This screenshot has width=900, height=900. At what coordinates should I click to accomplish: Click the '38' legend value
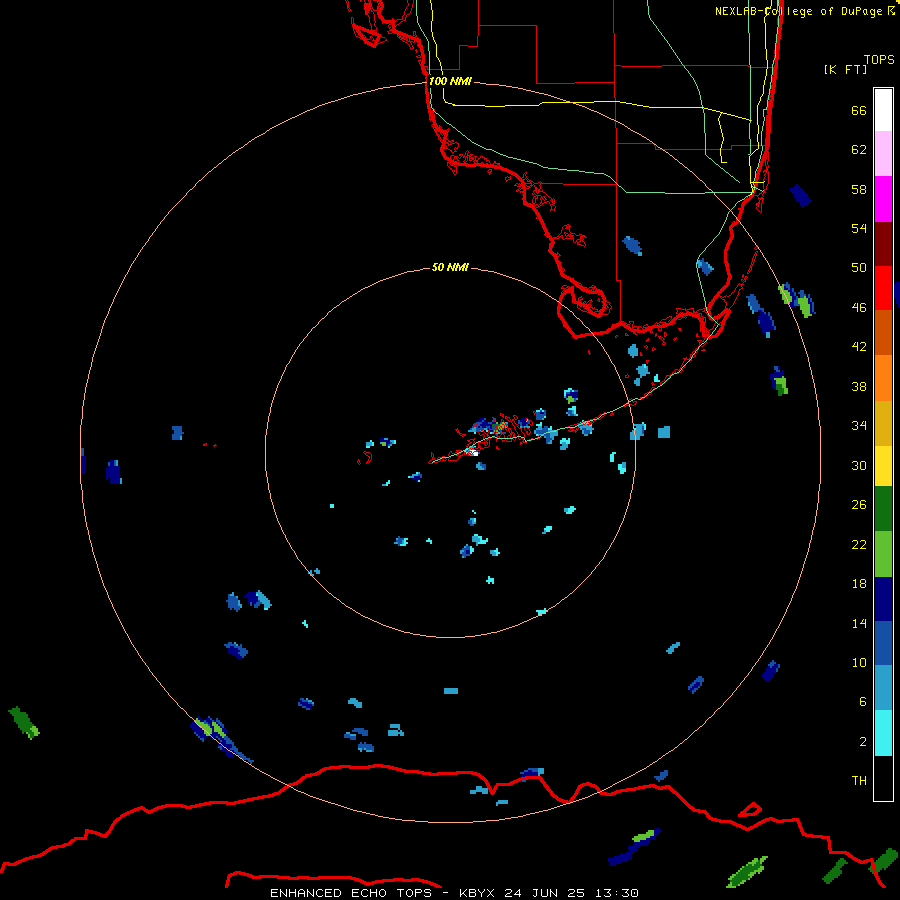[x=859, y=386]
